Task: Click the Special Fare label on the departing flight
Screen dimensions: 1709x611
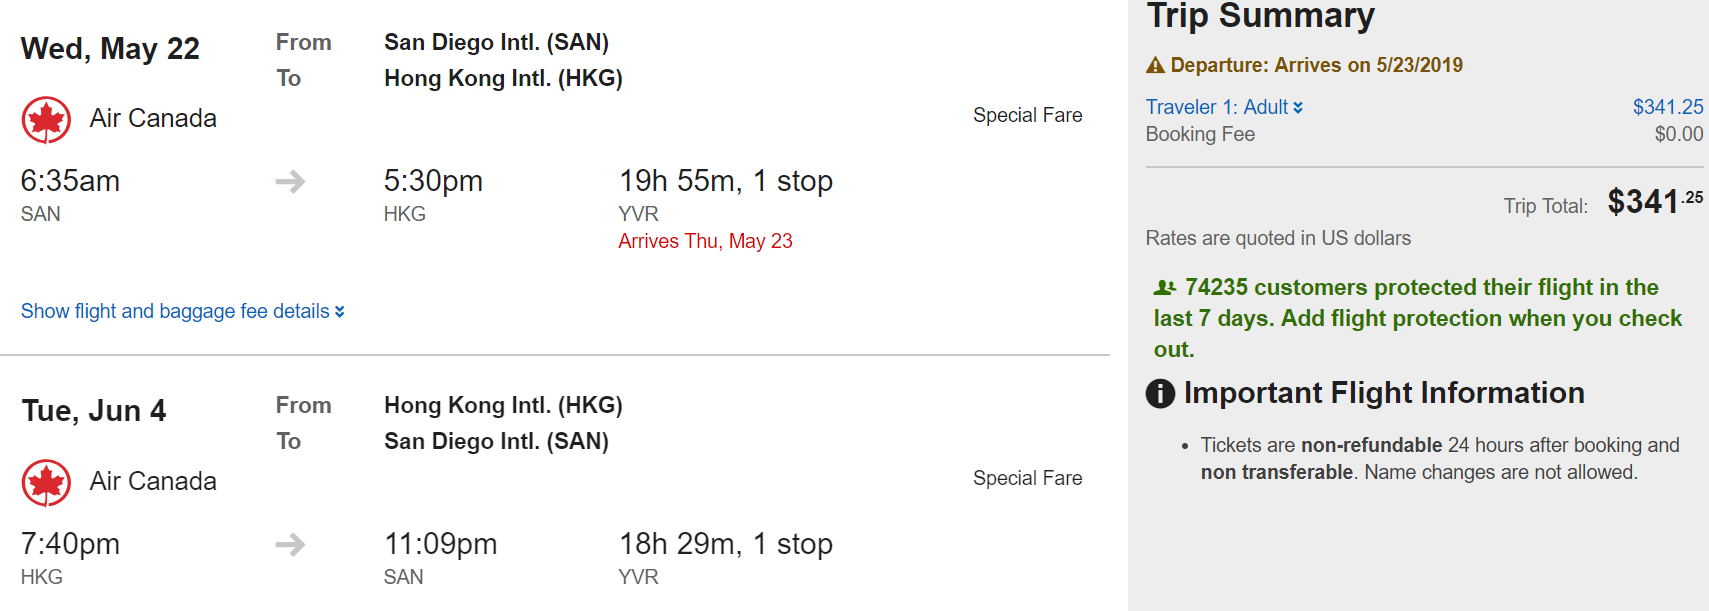Action: 1027,115
